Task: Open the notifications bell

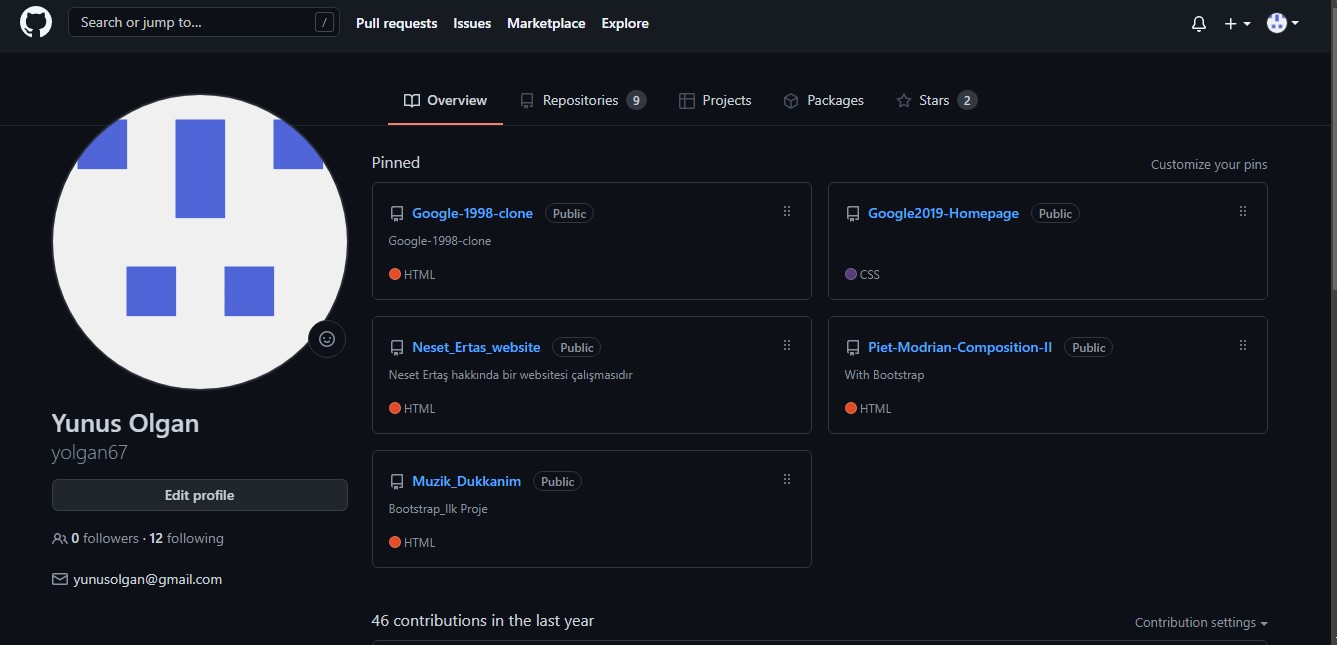Action: pos(1199,23)
